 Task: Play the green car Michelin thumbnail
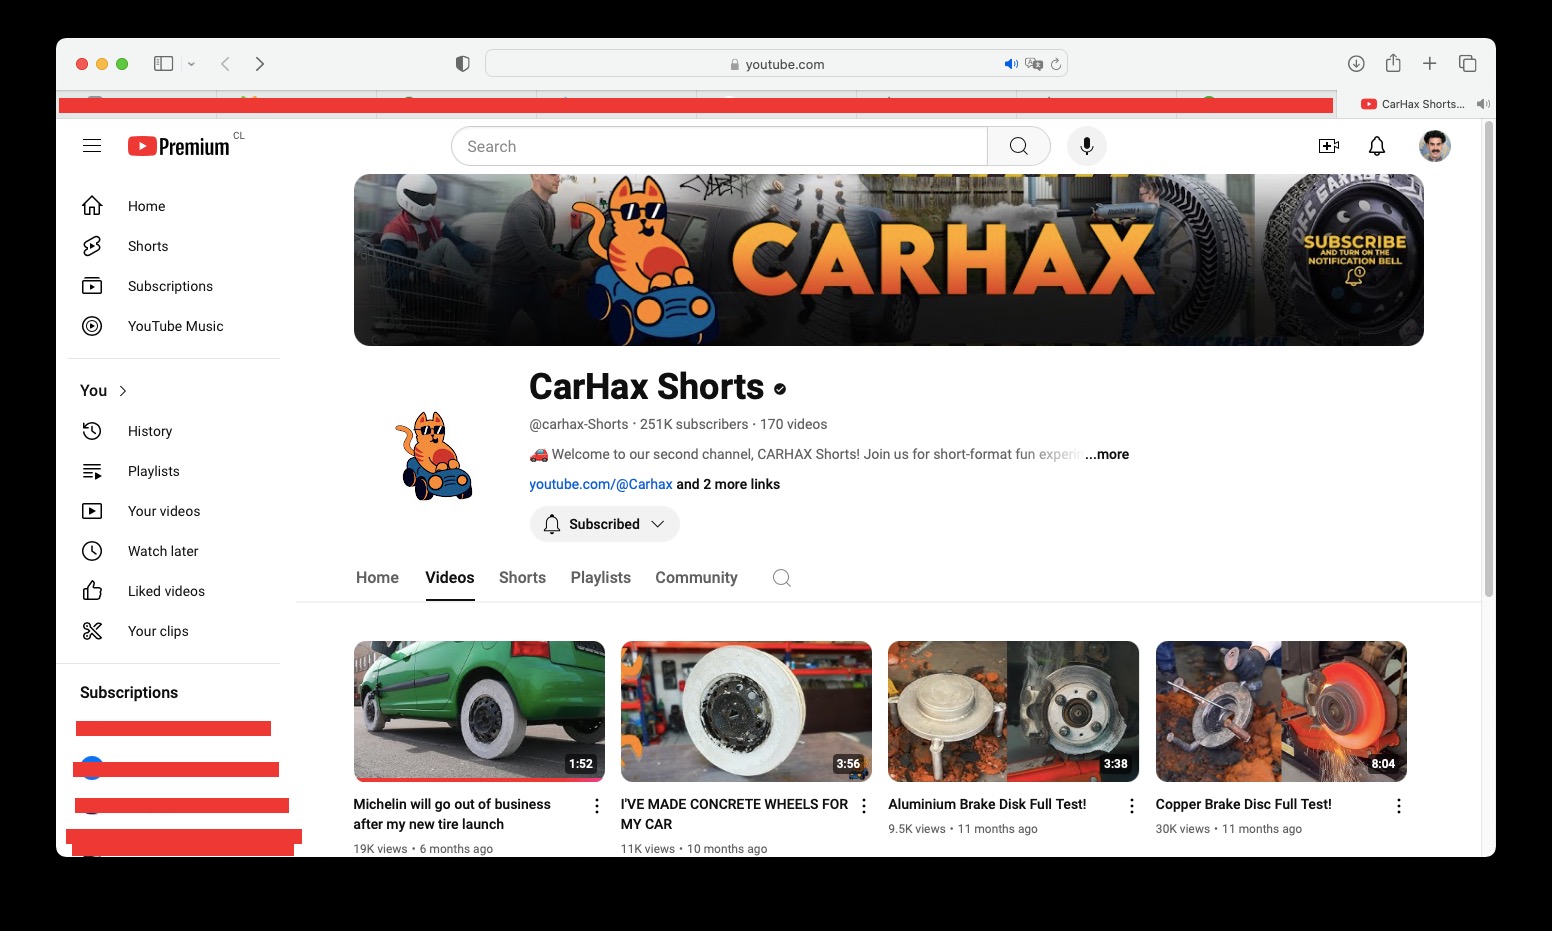[479, 711]
